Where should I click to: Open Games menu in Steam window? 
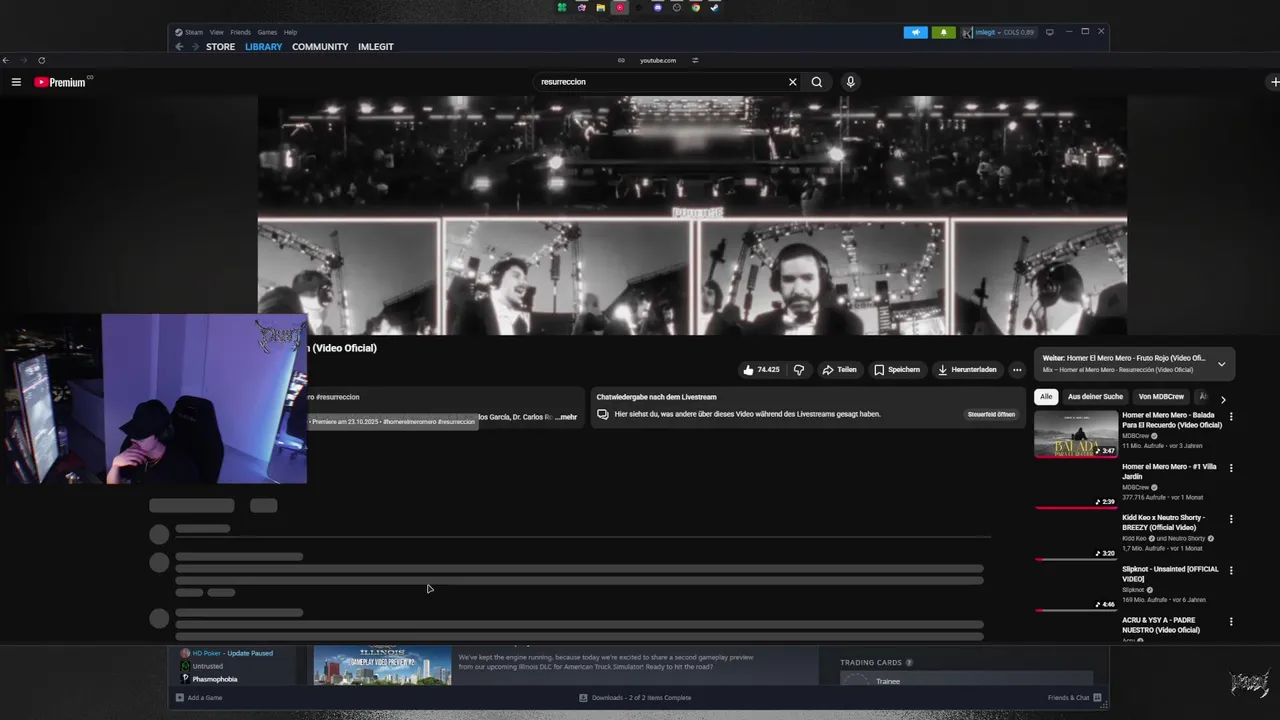pos(267,32)
